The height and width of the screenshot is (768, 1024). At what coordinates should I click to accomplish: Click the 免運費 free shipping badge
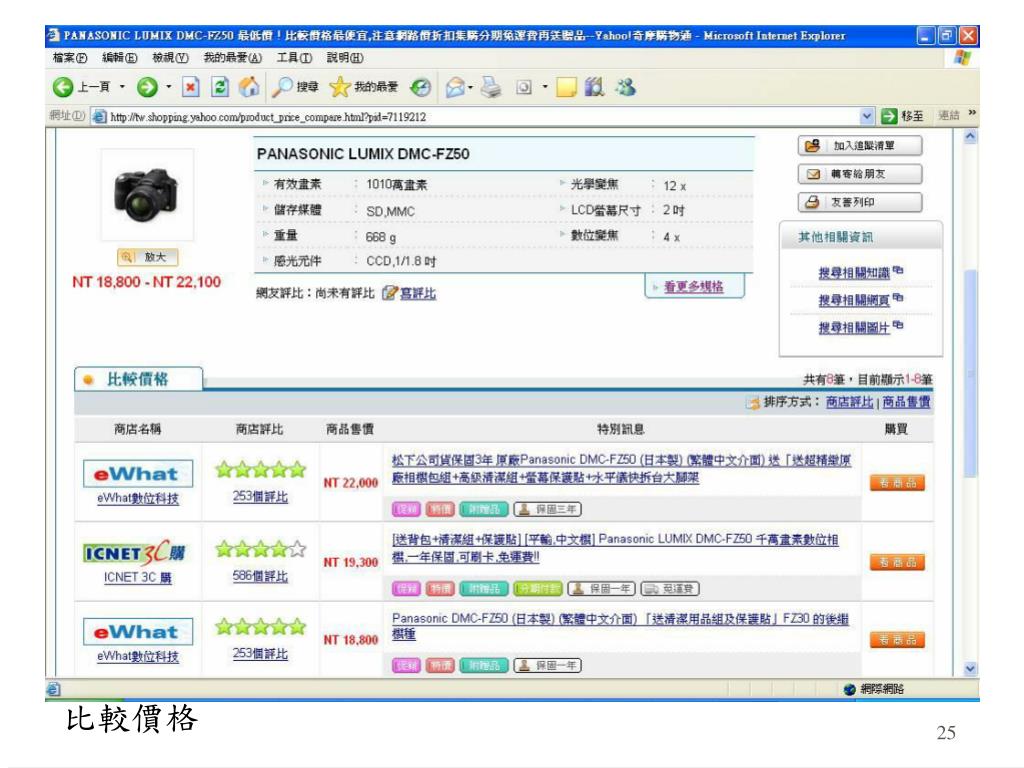670,589
